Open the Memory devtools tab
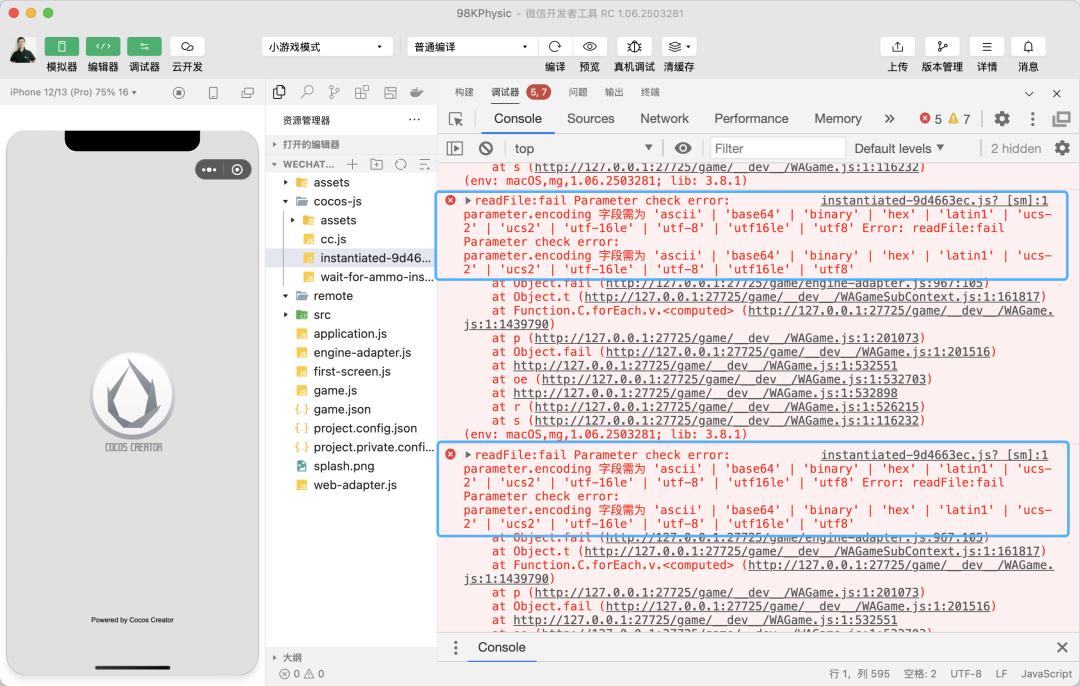1080x686 pixels. pos(838,118)
